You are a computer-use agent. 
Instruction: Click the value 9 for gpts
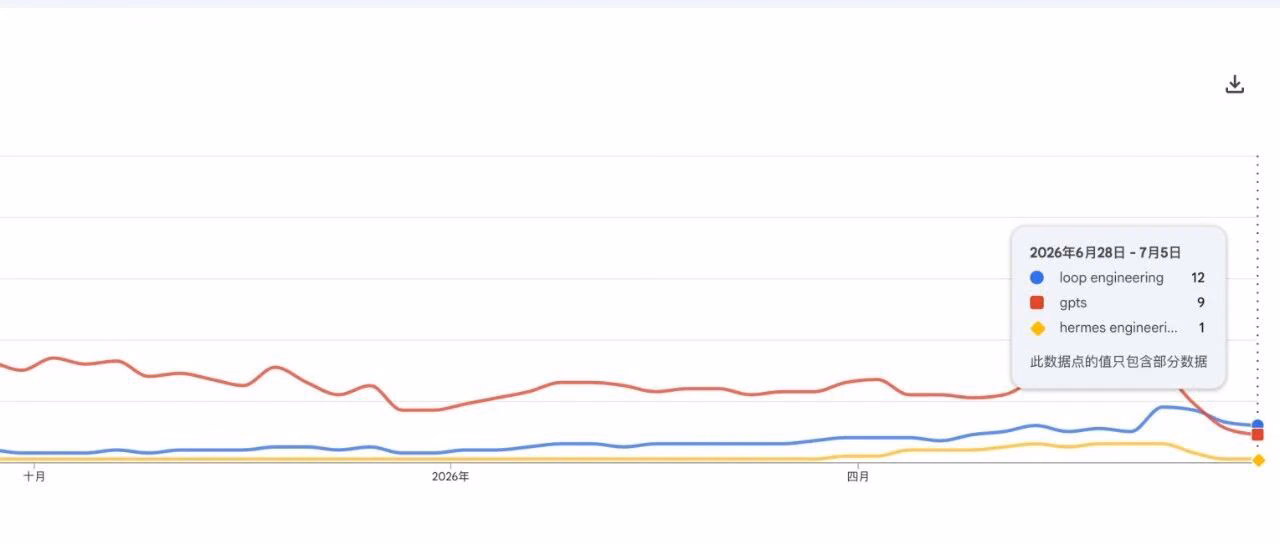coord(1200,303)
